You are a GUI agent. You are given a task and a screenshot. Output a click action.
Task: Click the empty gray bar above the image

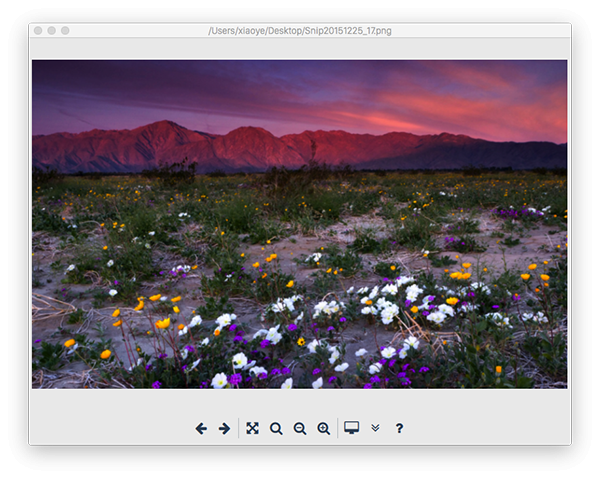click(300, 48)
